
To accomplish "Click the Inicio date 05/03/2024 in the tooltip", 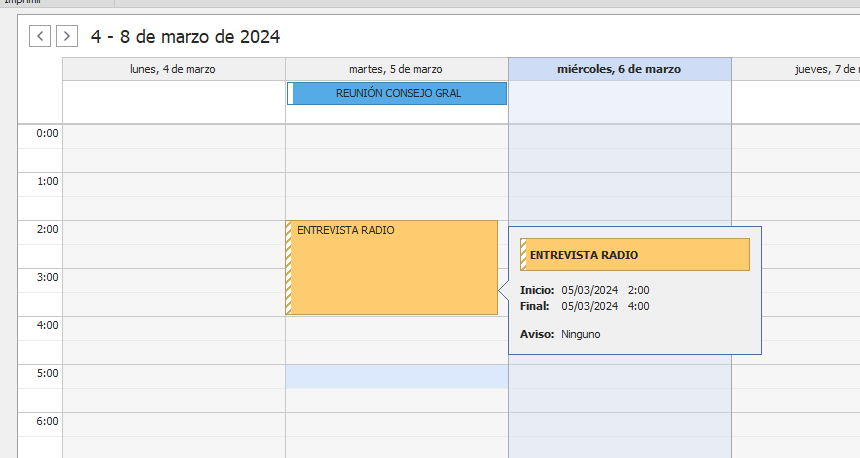I will tap(590, 290).
